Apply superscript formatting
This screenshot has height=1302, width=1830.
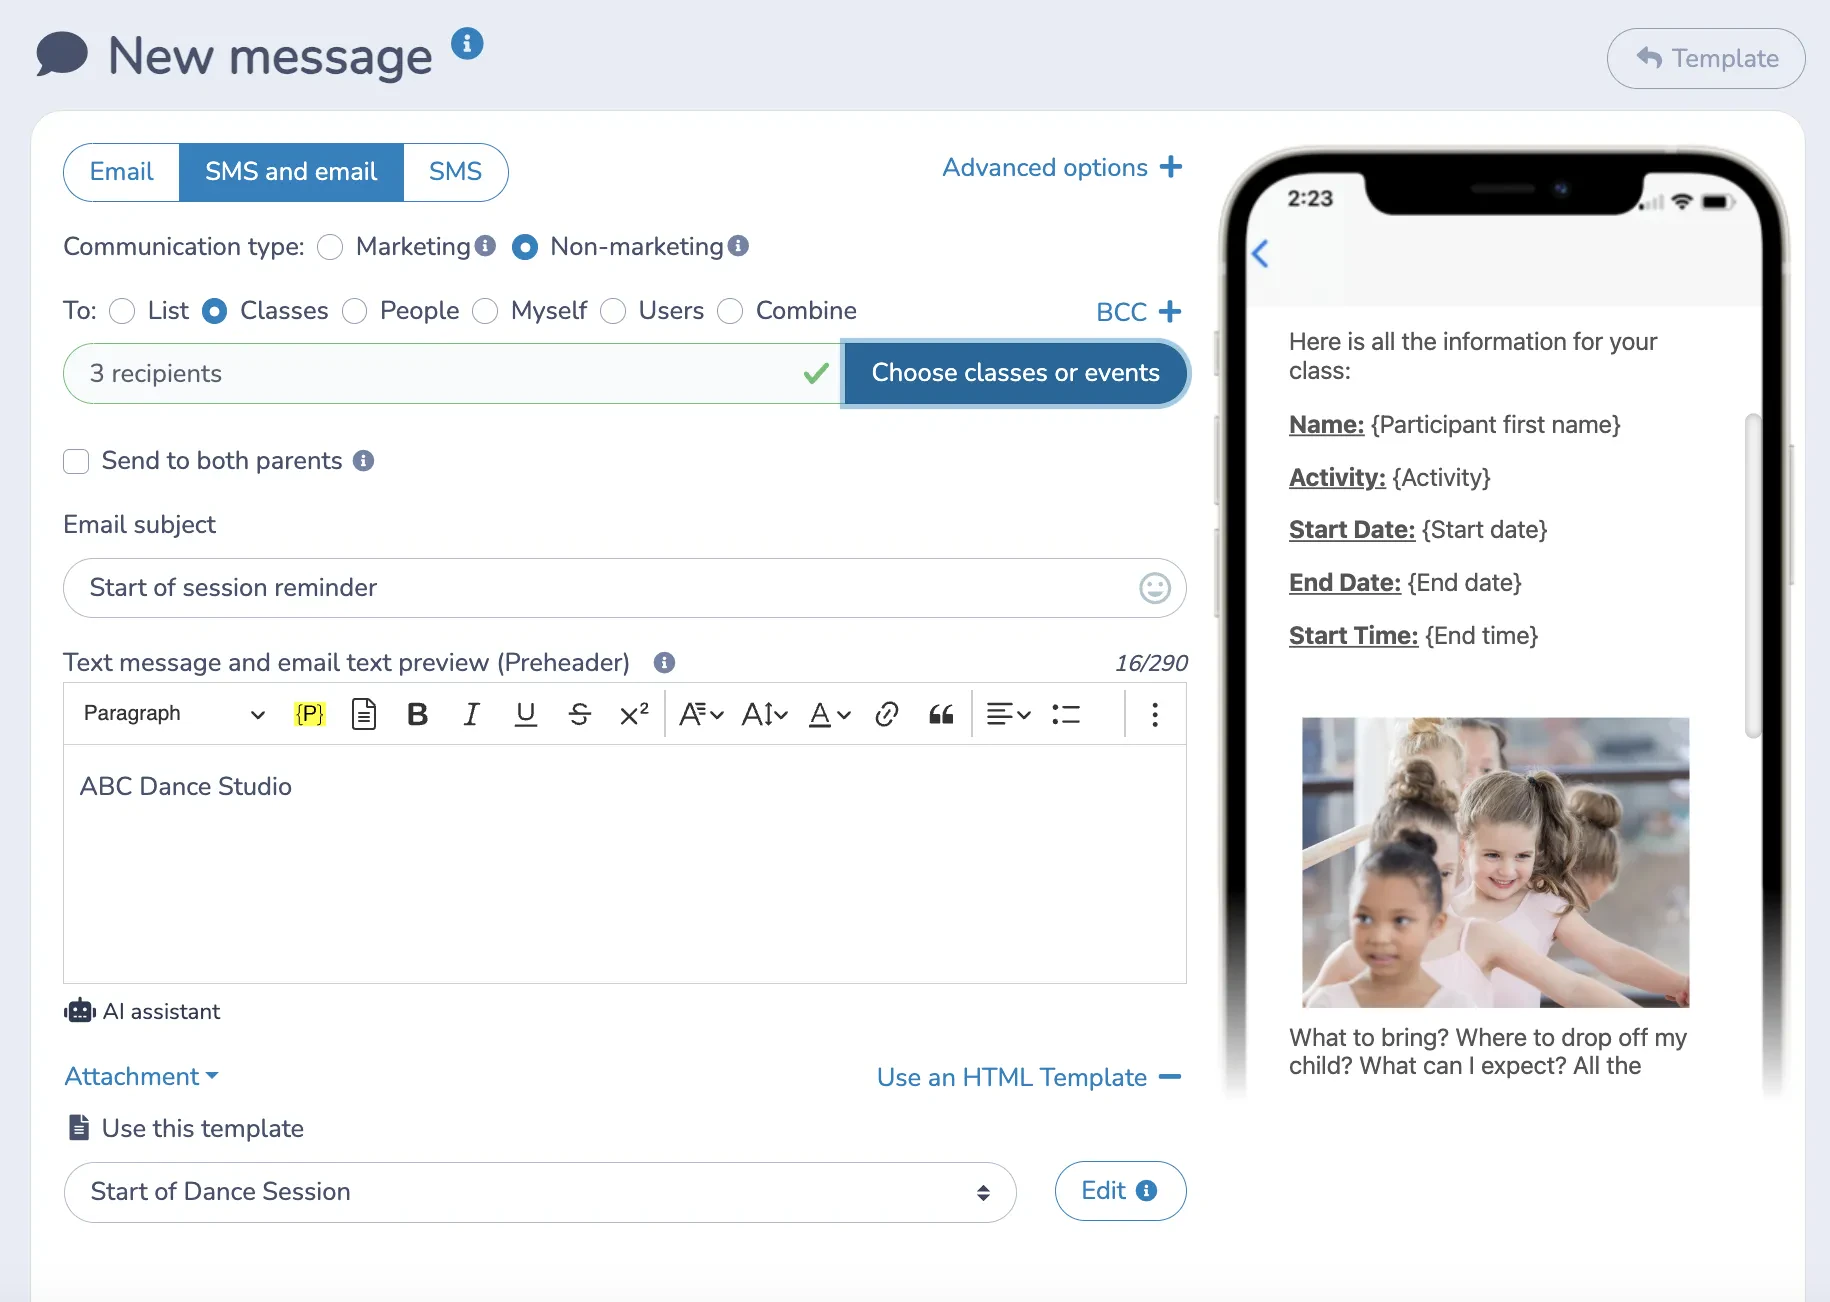[634, 714]
